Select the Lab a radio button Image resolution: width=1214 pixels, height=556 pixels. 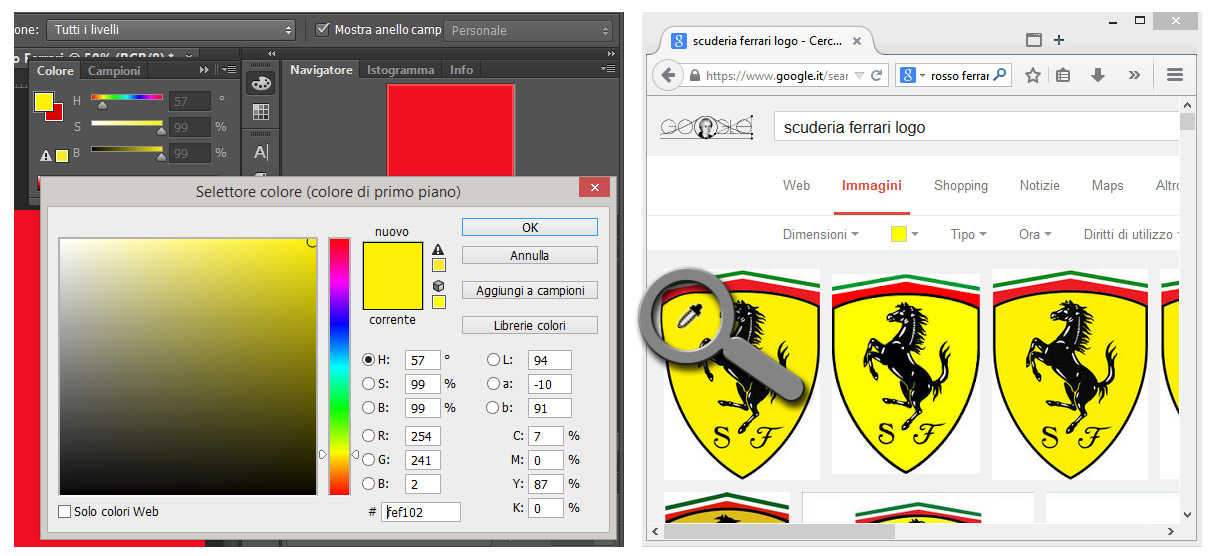point(493,384)
